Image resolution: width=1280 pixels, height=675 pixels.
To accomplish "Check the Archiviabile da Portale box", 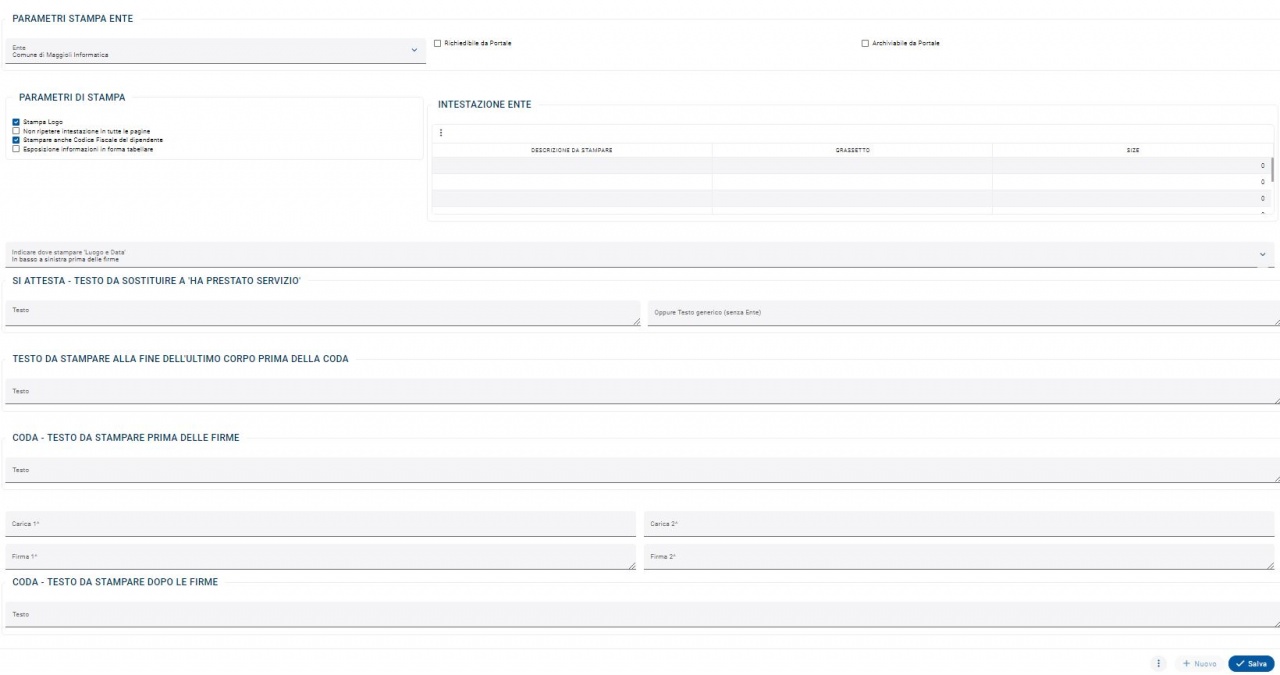I will 865,43.
